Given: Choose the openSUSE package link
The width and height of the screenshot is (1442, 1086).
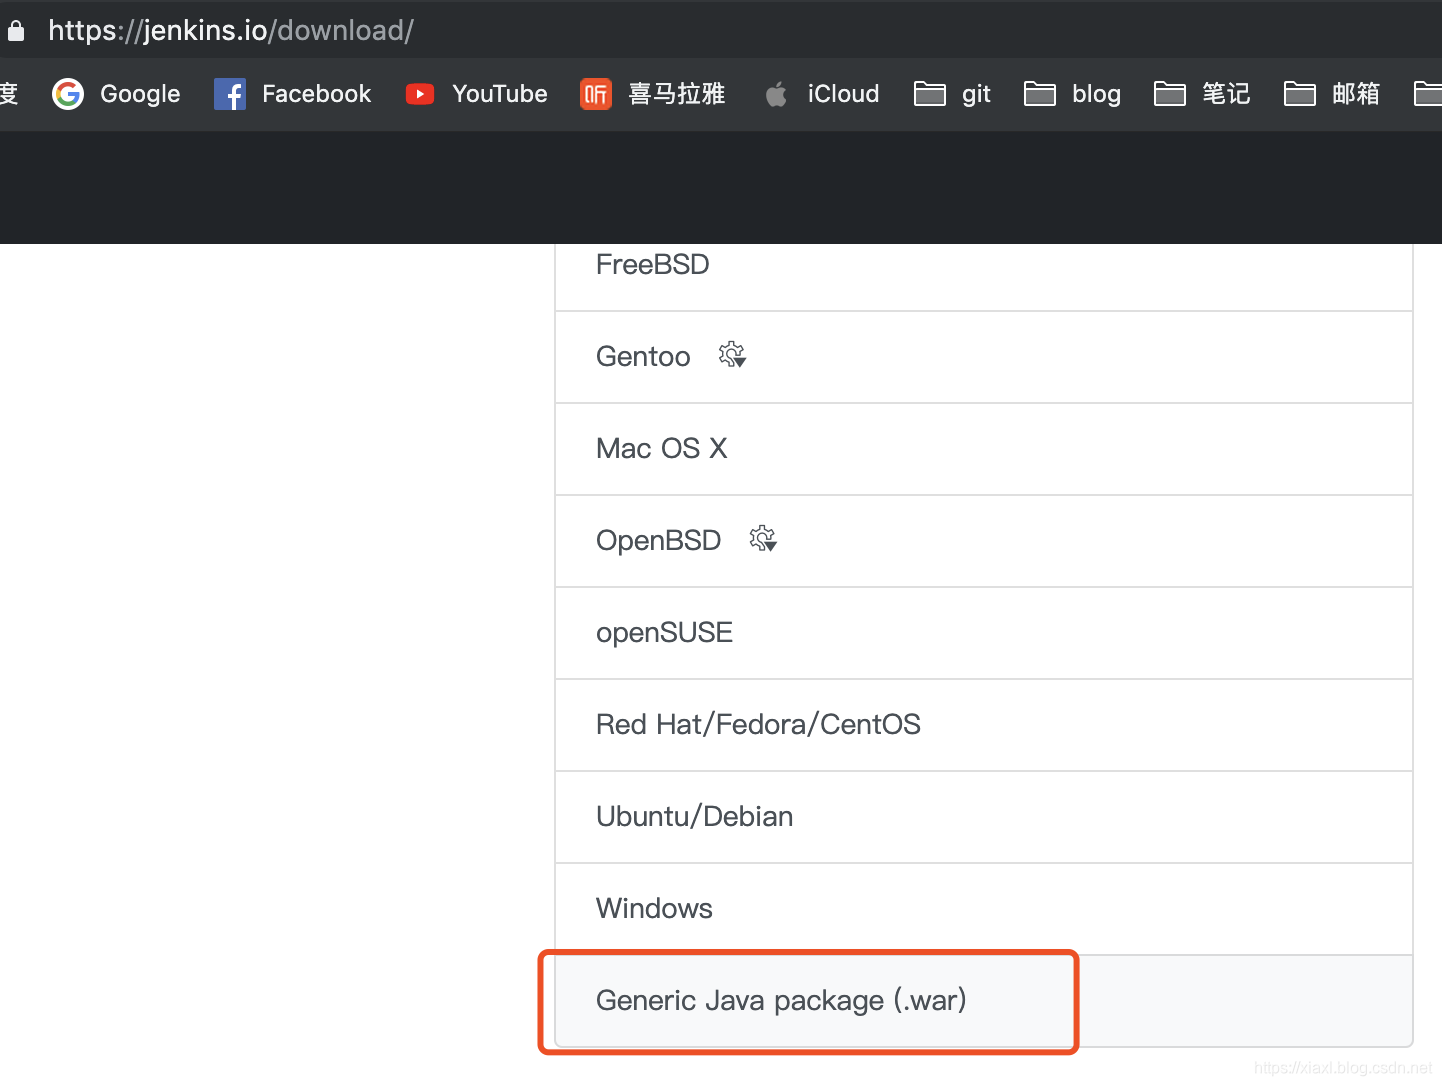Looking at the screenshot, I should pyautogui.click(x=664, y=632).
